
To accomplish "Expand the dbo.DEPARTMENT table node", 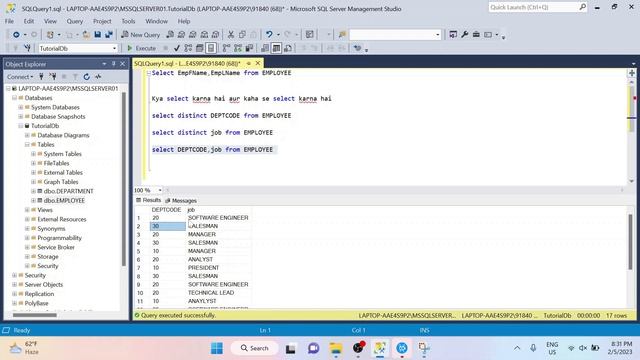I will click(33, 191).
